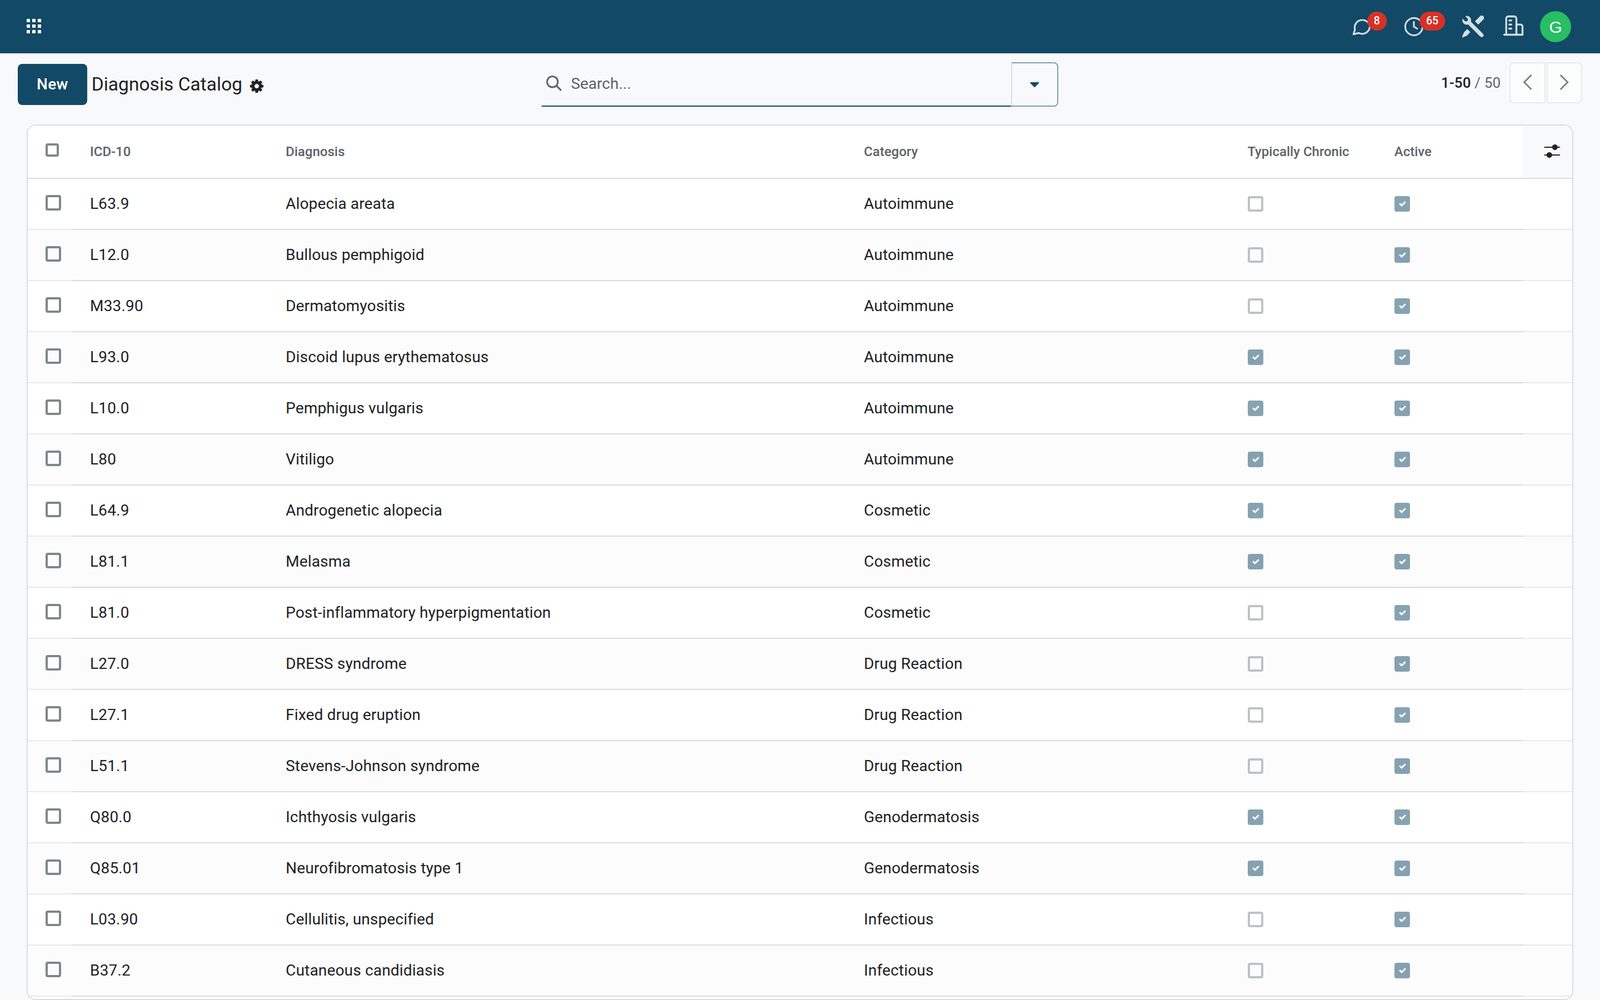The width and height of the screenshot is (1600, 1000).
Task: Click the New button
Action: [x=52, y=84]
